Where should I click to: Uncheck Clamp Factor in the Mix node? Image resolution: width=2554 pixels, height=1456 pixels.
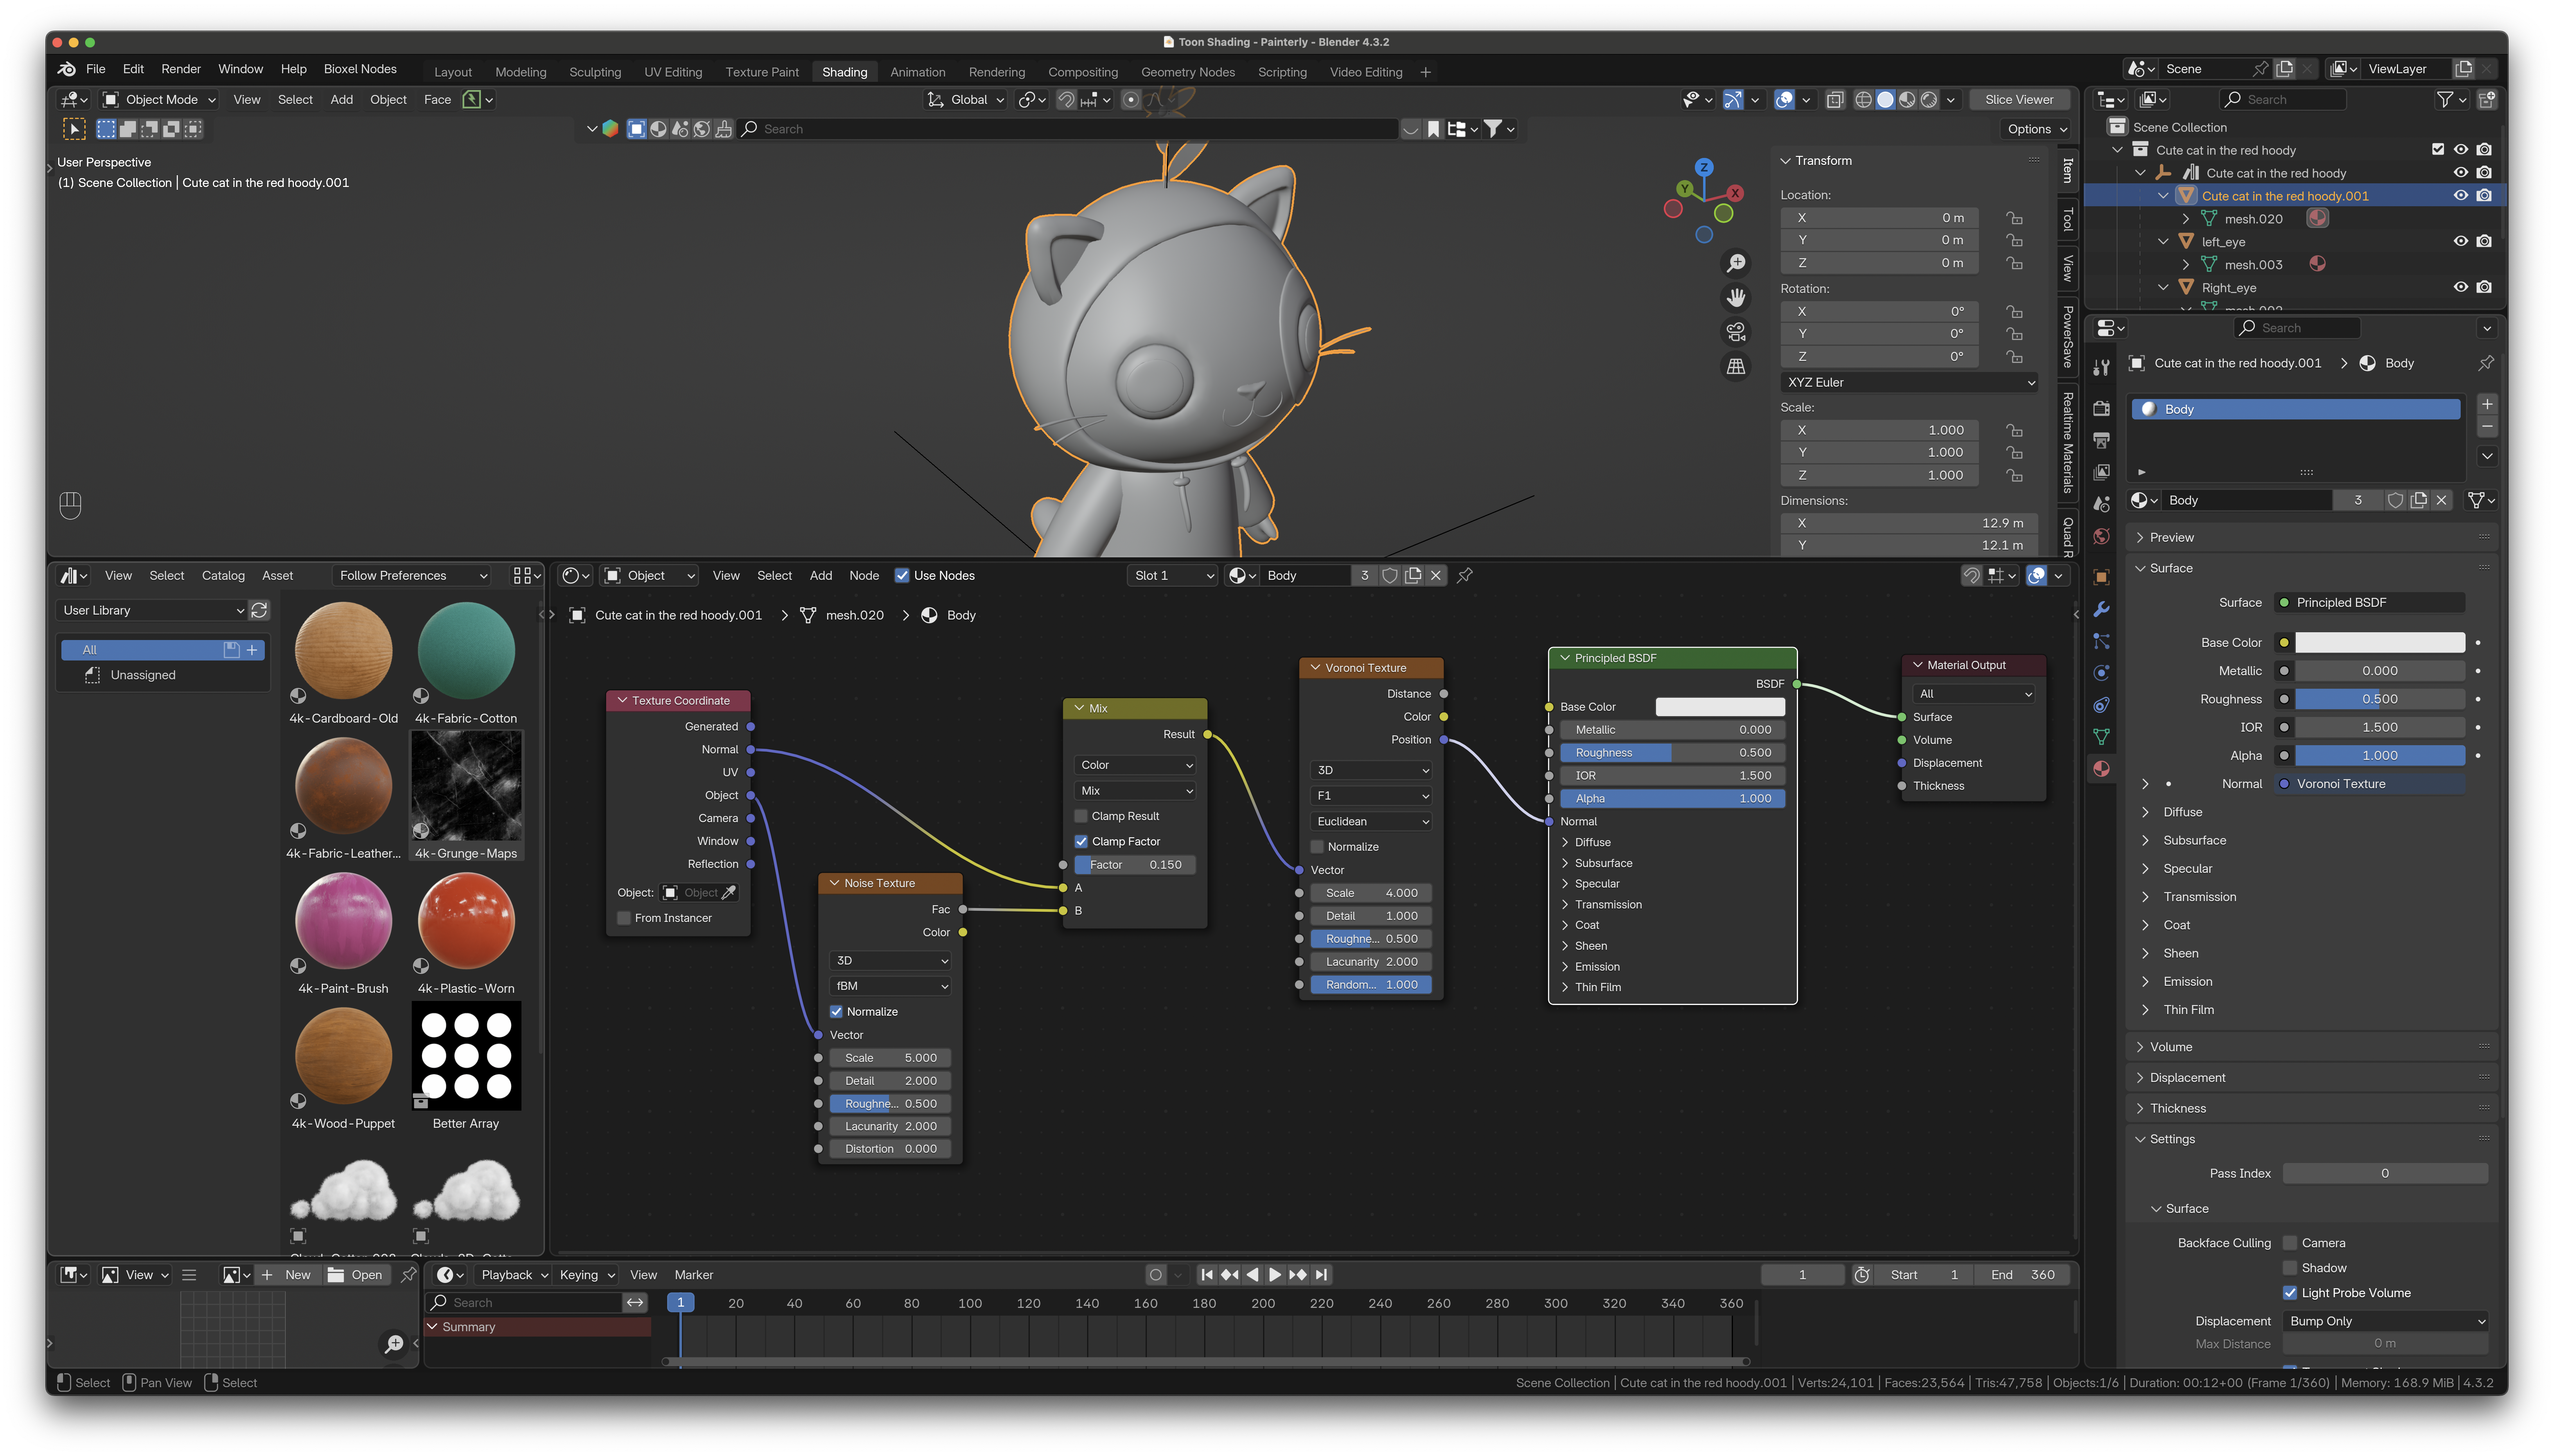pos(1081,842)
